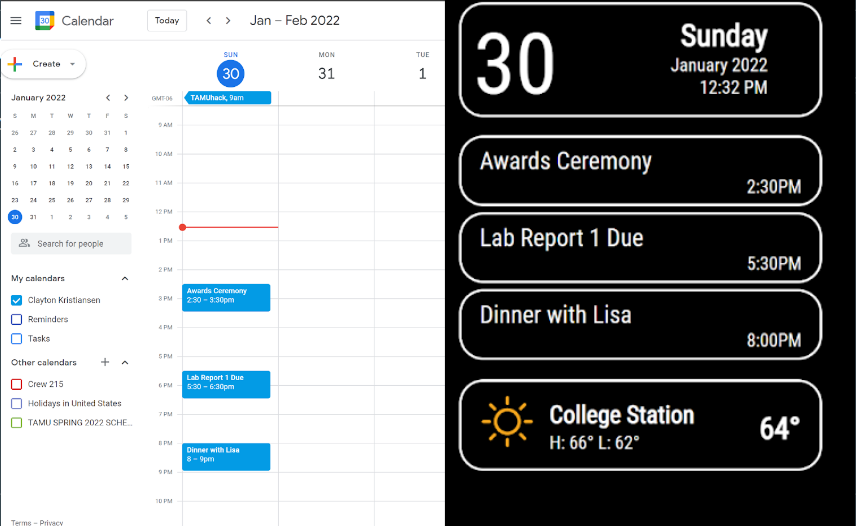The width and height of the screenshot is (856, 526).
Task: Open the Create button dropdown
Action: [72, 64]
